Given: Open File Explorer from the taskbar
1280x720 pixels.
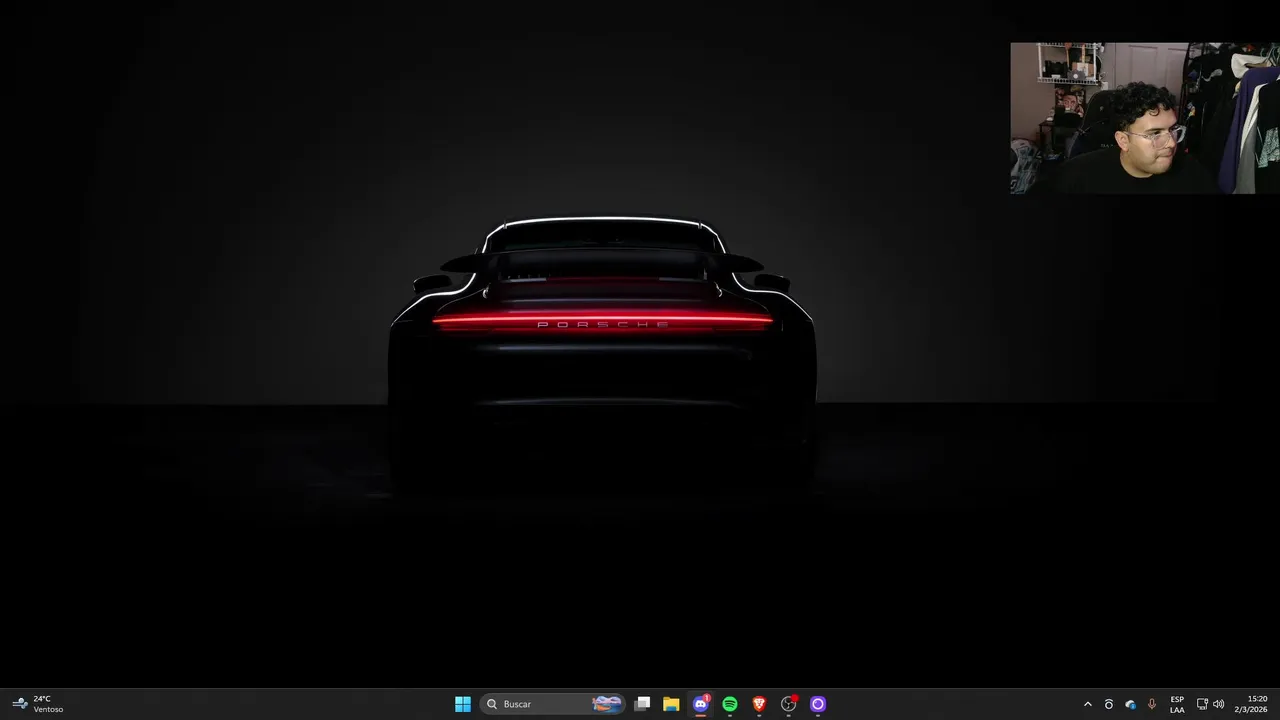Looking at the screenshot, I should click(x=671, y=704).
